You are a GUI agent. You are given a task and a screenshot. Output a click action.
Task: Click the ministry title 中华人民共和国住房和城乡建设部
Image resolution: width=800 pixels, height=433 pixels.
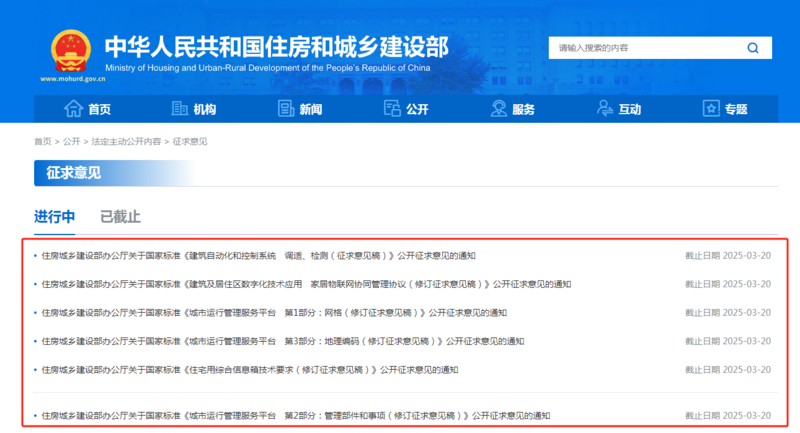point(277,47)
